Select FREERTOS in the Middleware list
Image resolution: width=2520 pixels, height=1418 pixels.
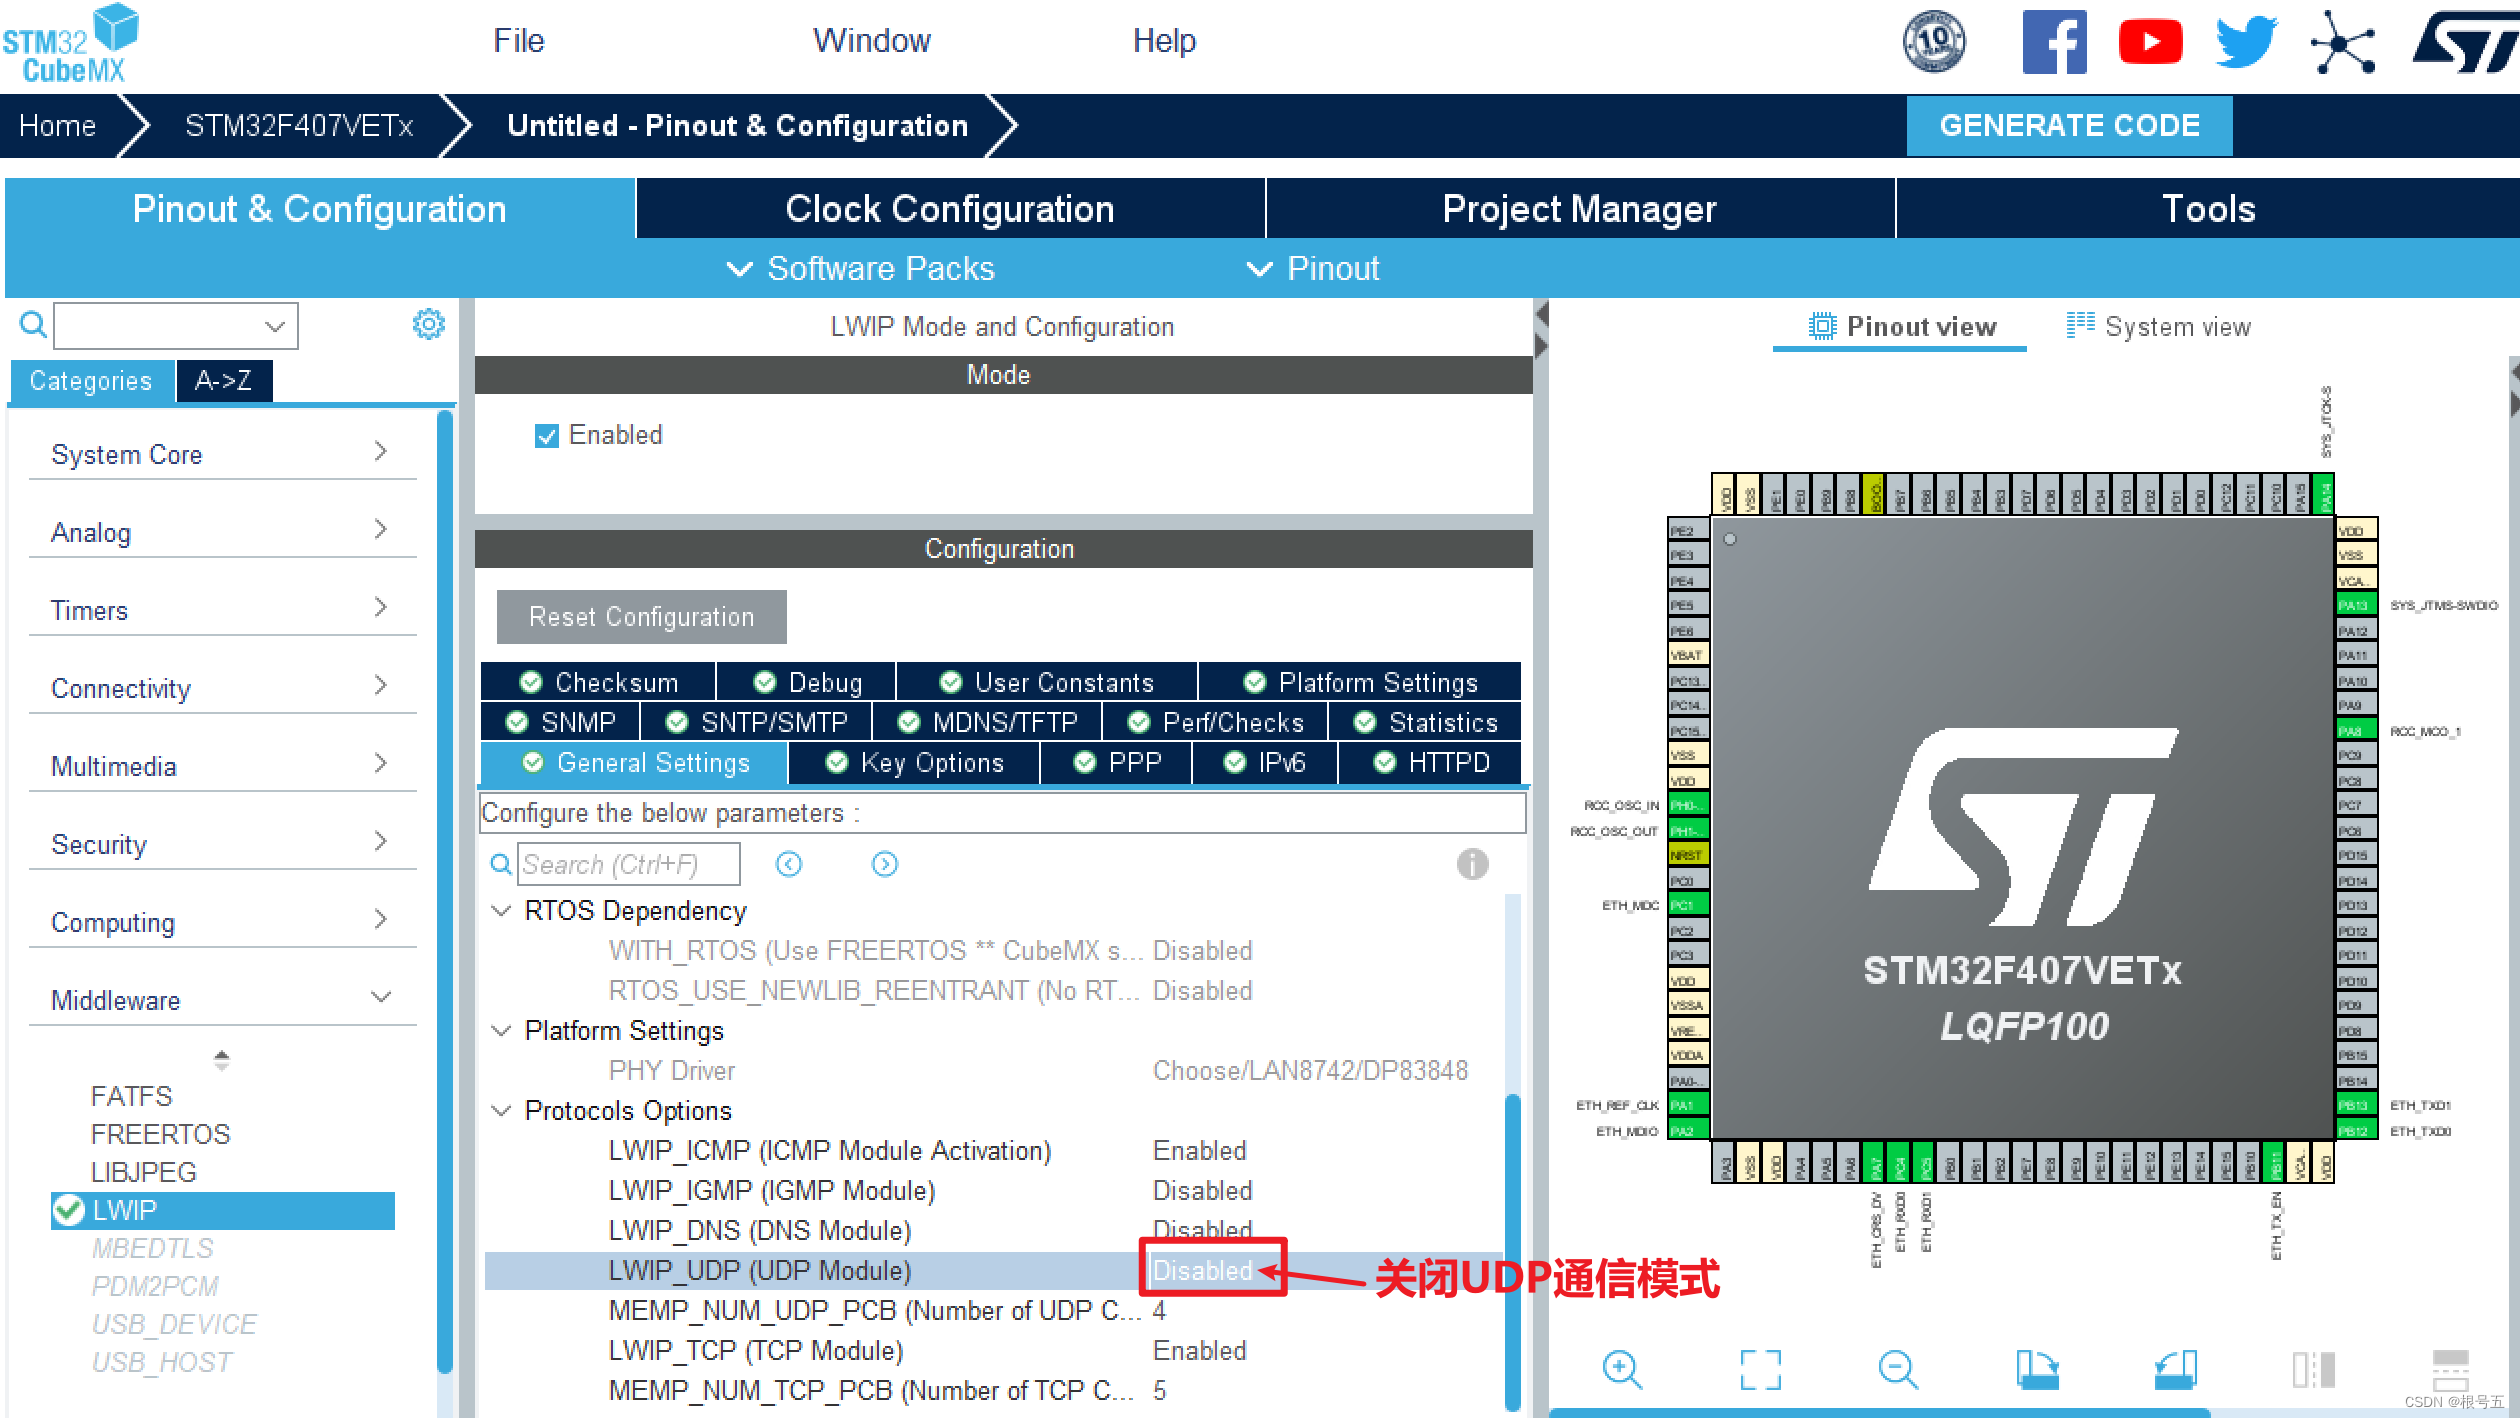(x=160, y=1134)
